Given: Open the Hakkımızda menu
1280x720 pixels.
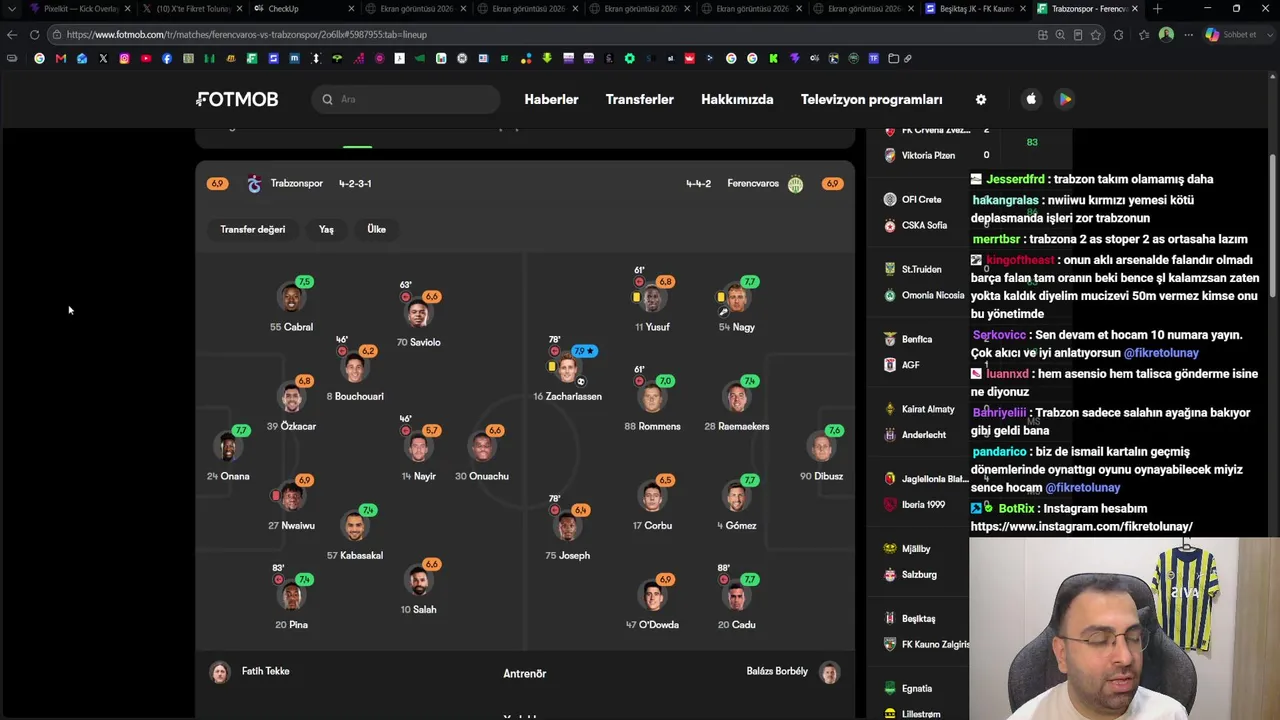Looking at the screenshot, I should pyautogui.click(x=737, y=99).
